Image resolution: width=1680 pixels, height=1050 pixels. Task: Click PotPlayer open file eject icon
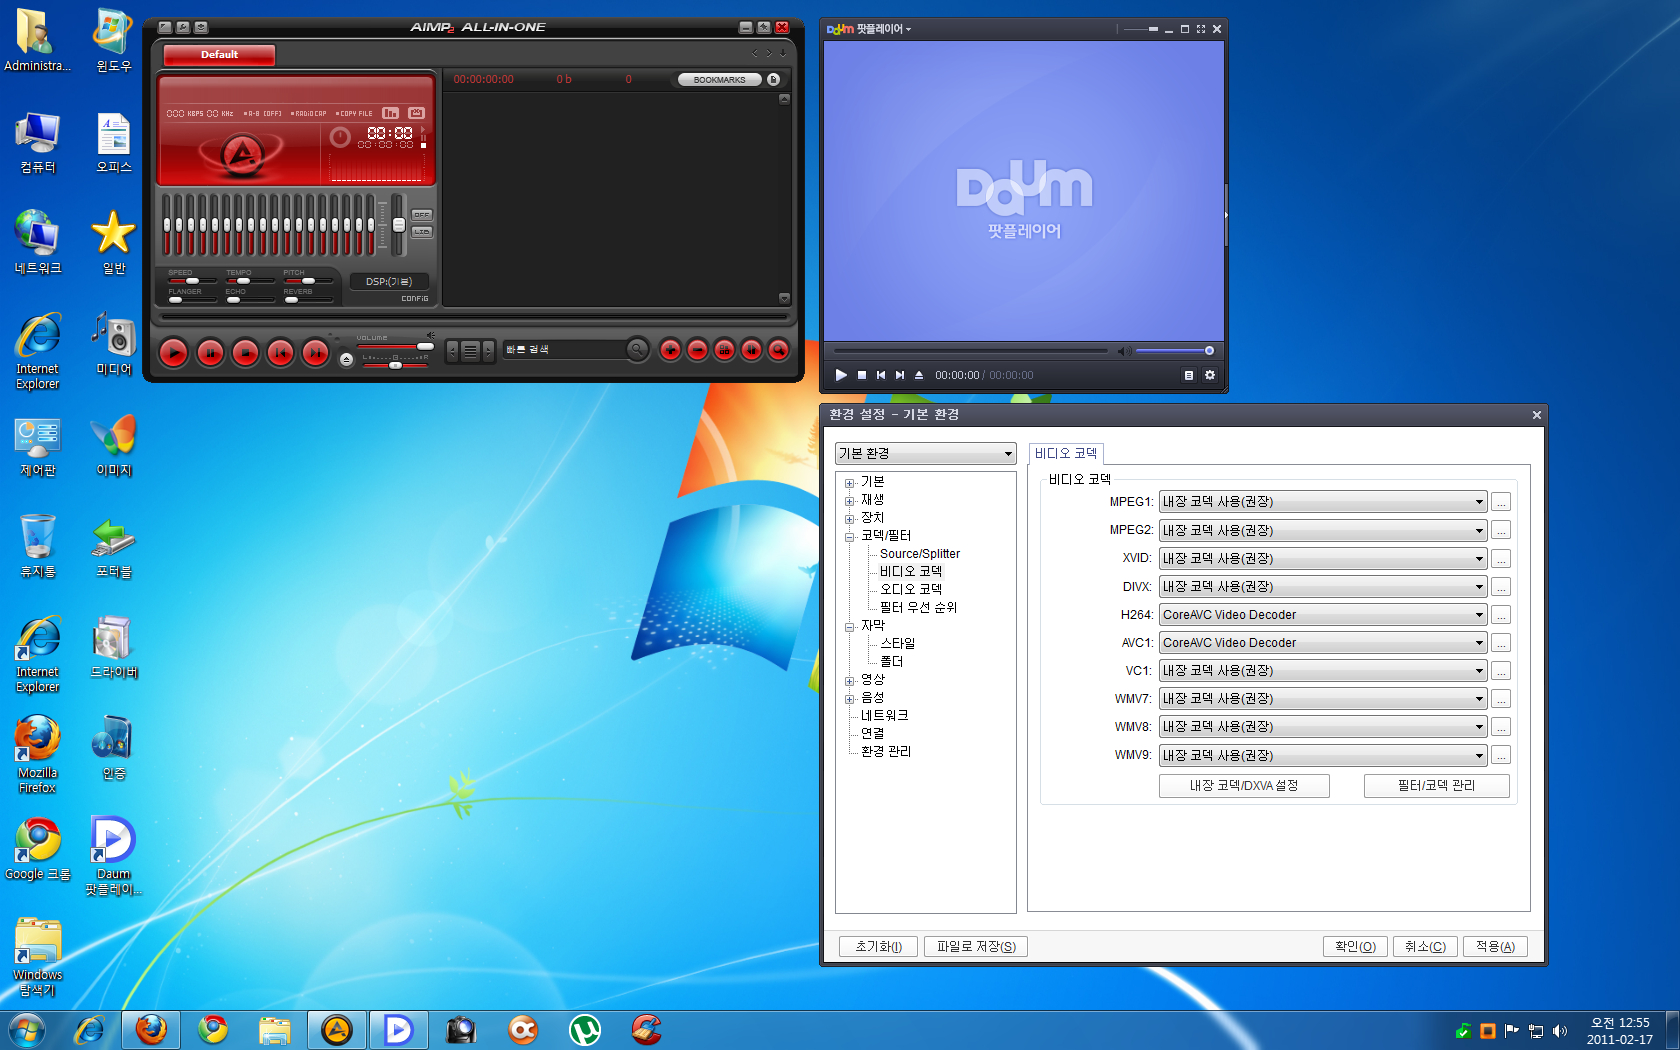click(919, 375)
